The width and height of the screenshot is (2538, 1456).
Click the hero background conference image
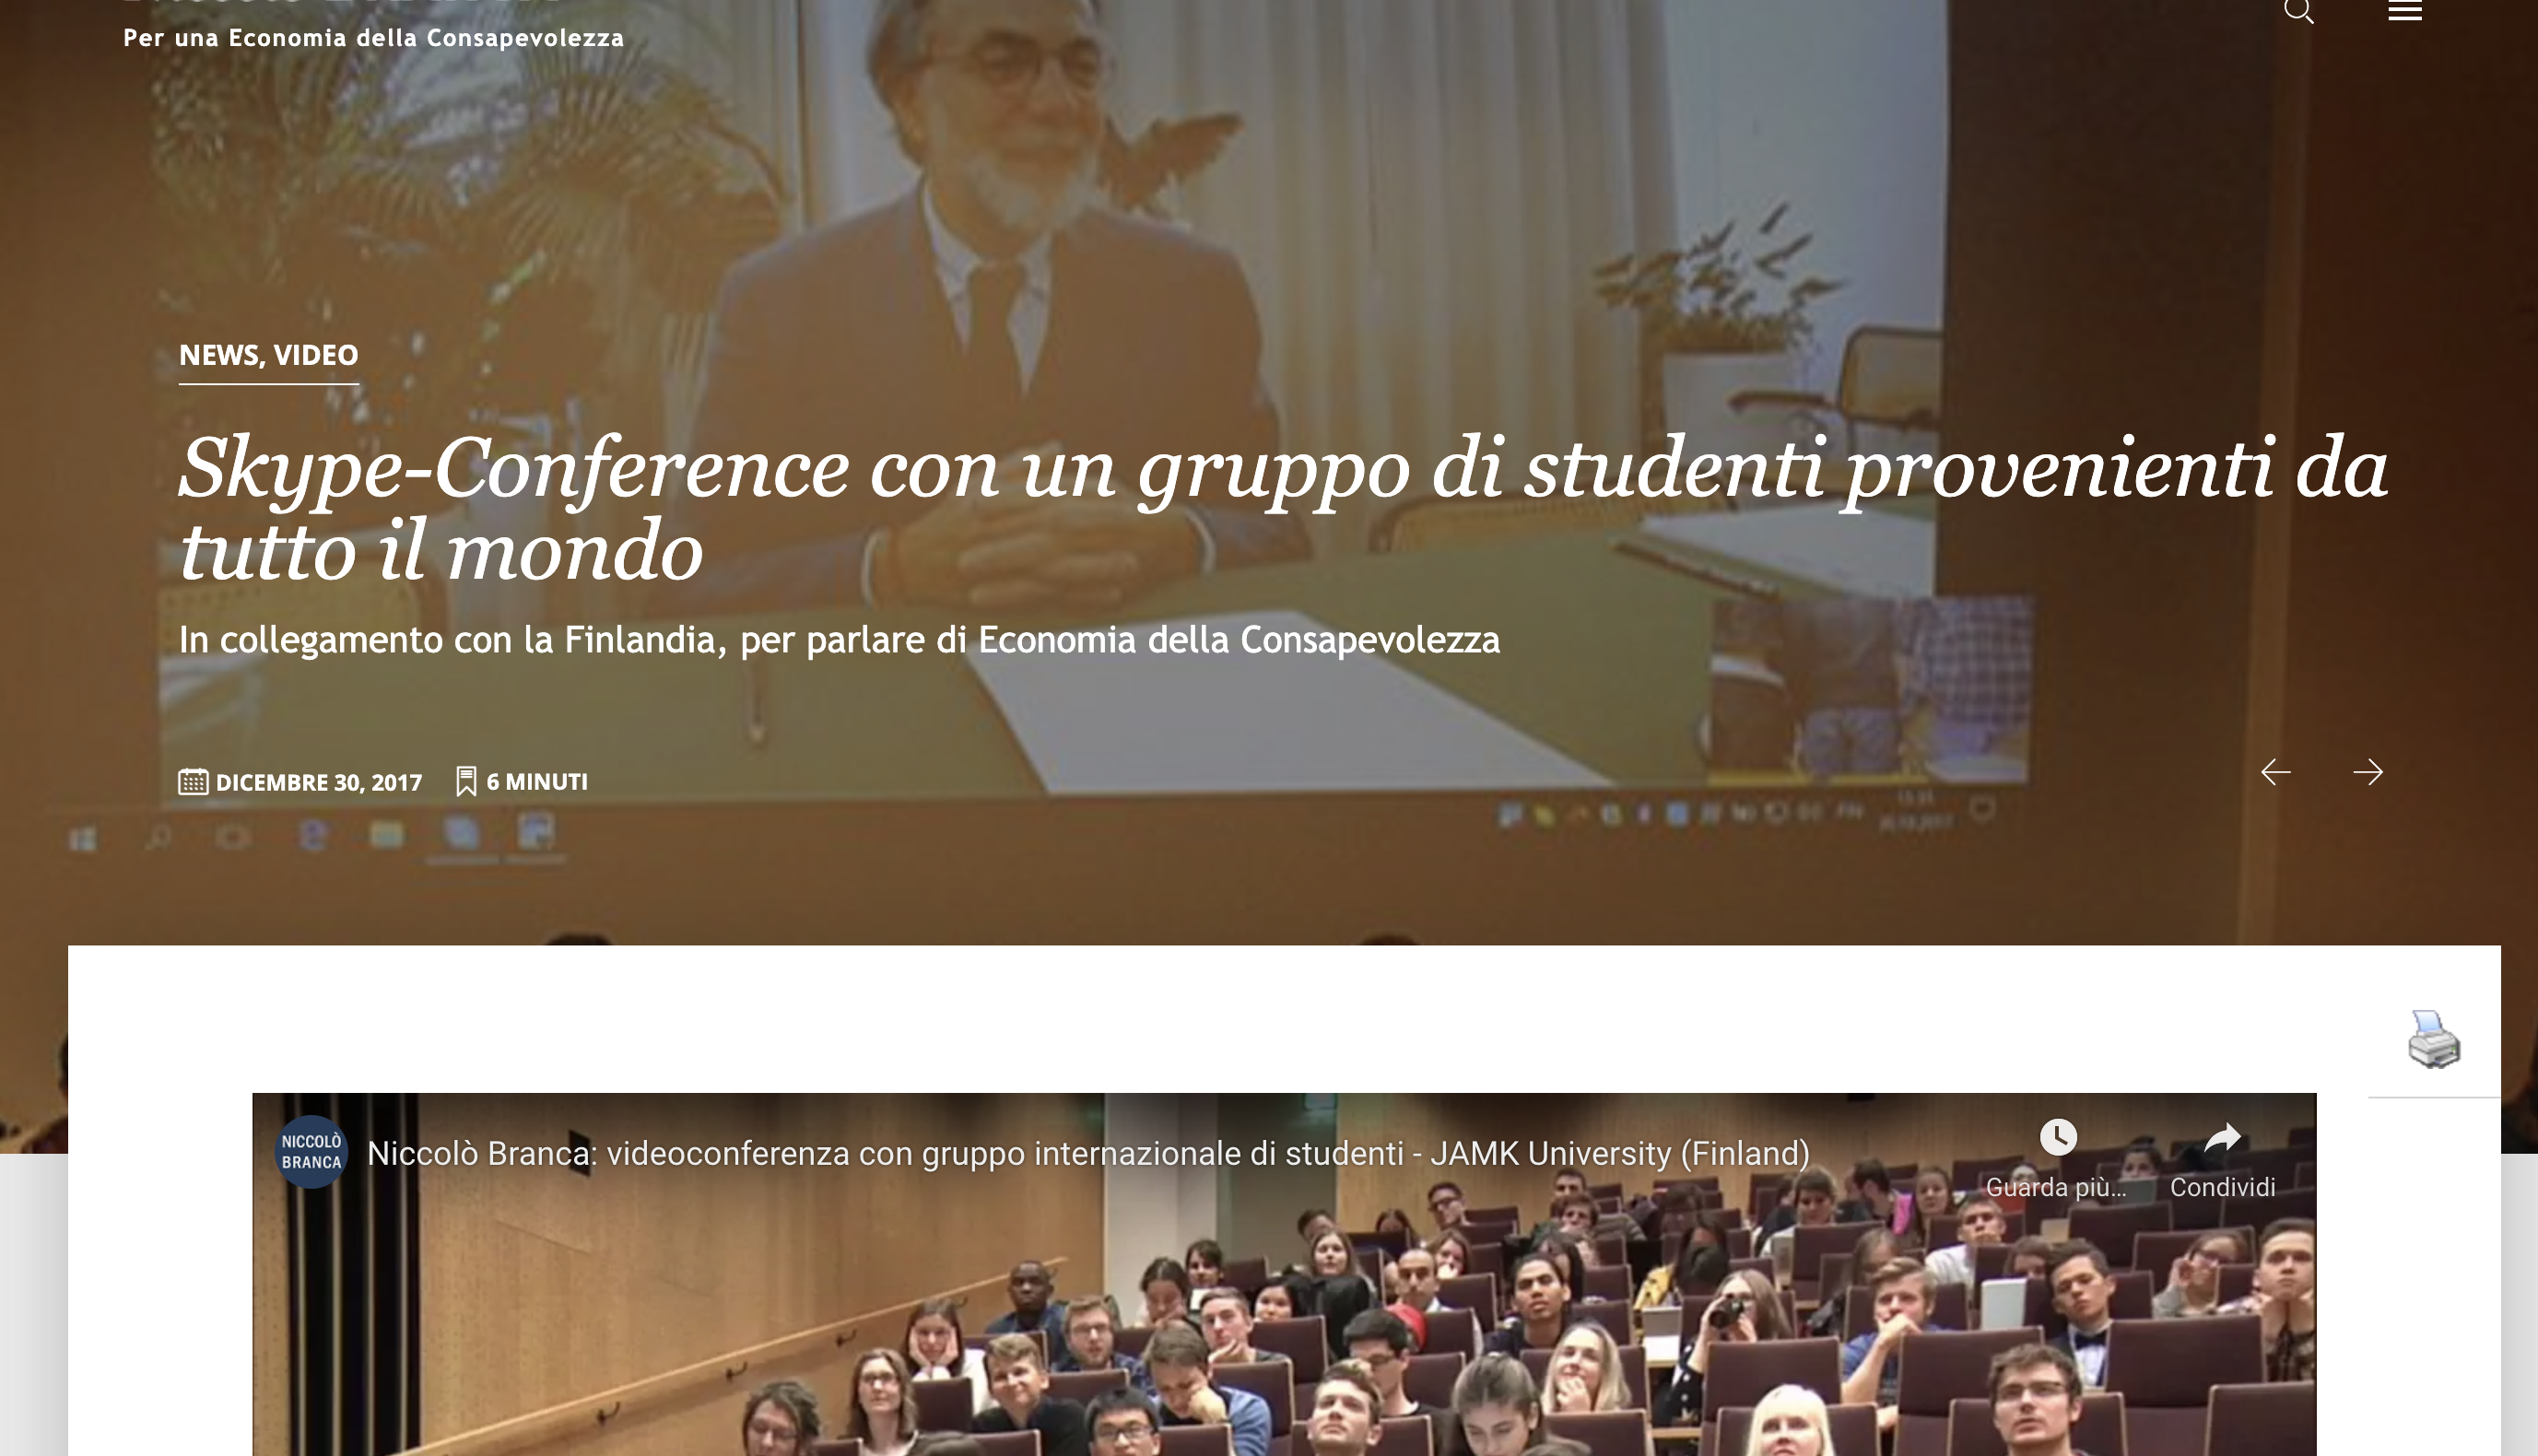[x=1268, y=200]
